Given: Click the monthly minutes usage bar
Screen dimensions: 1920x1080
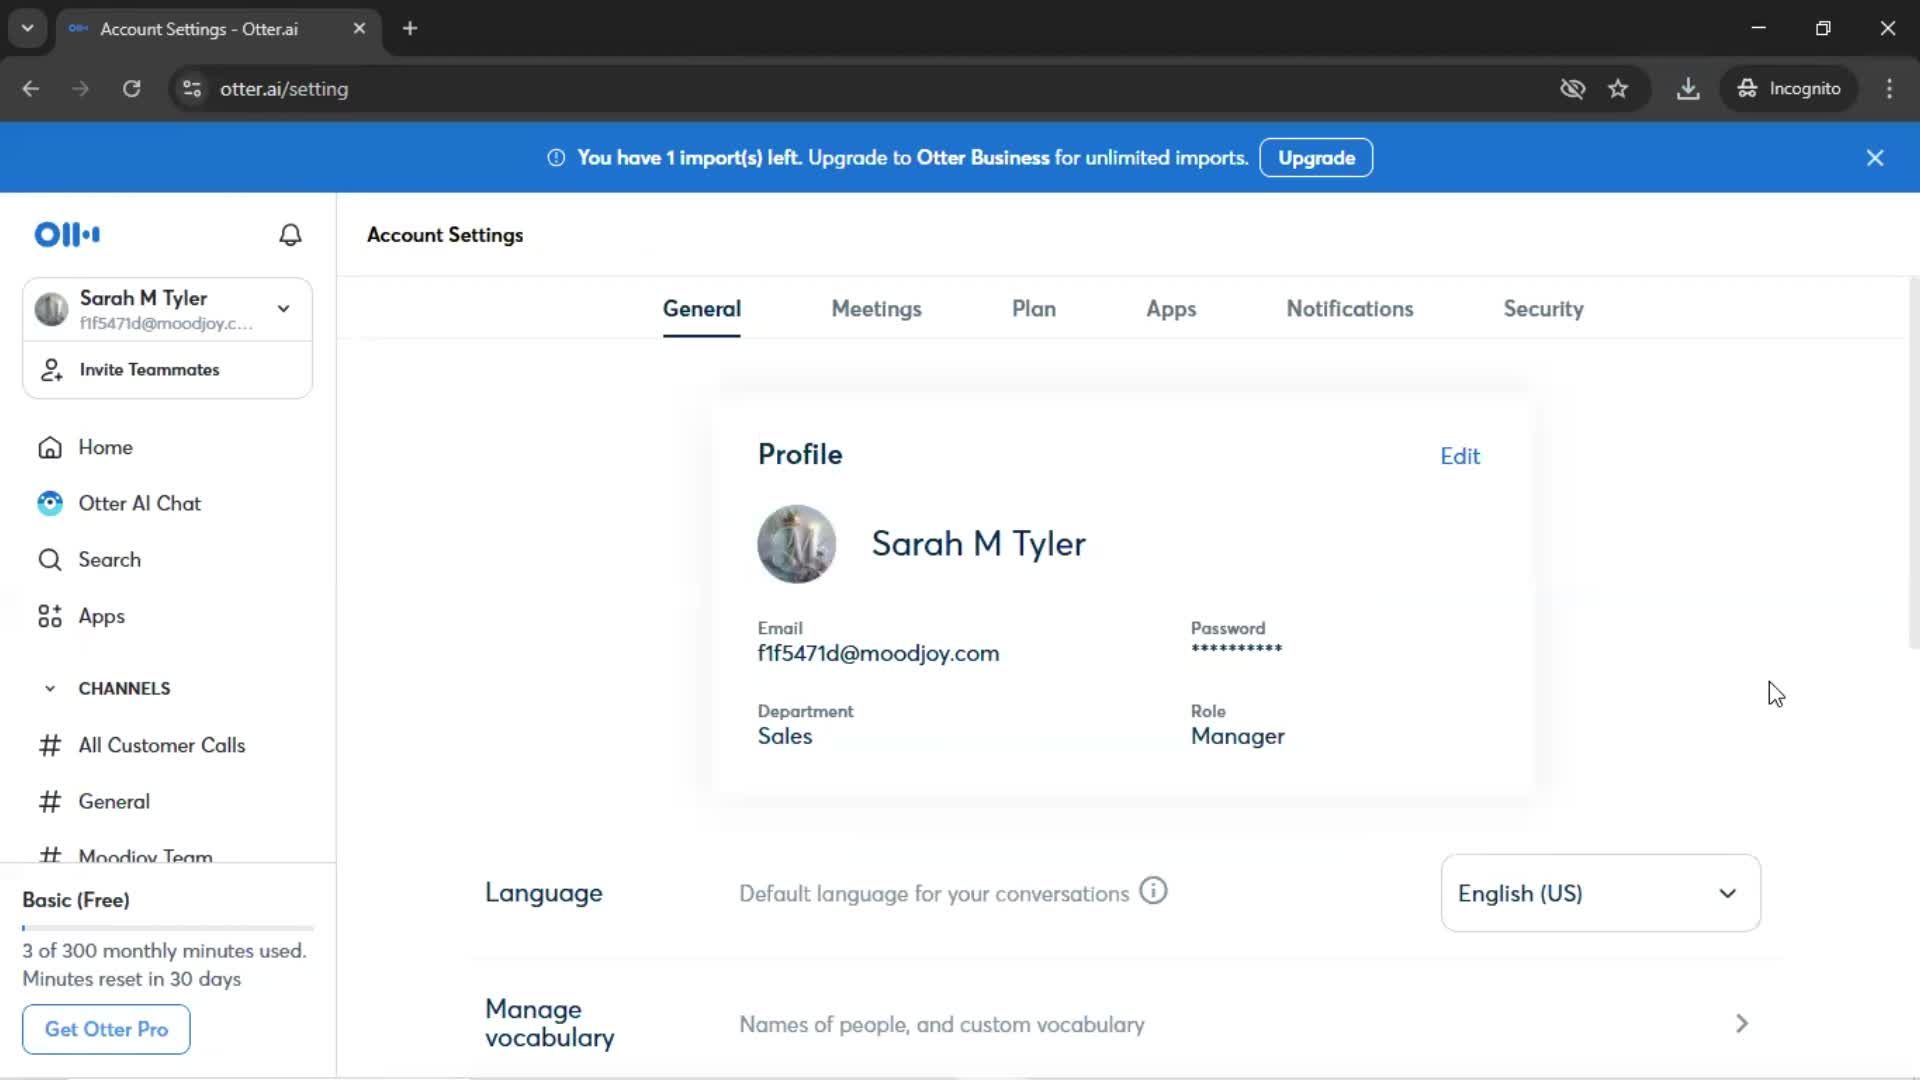Looking at the screenshot, I should (x=168, y=928).
